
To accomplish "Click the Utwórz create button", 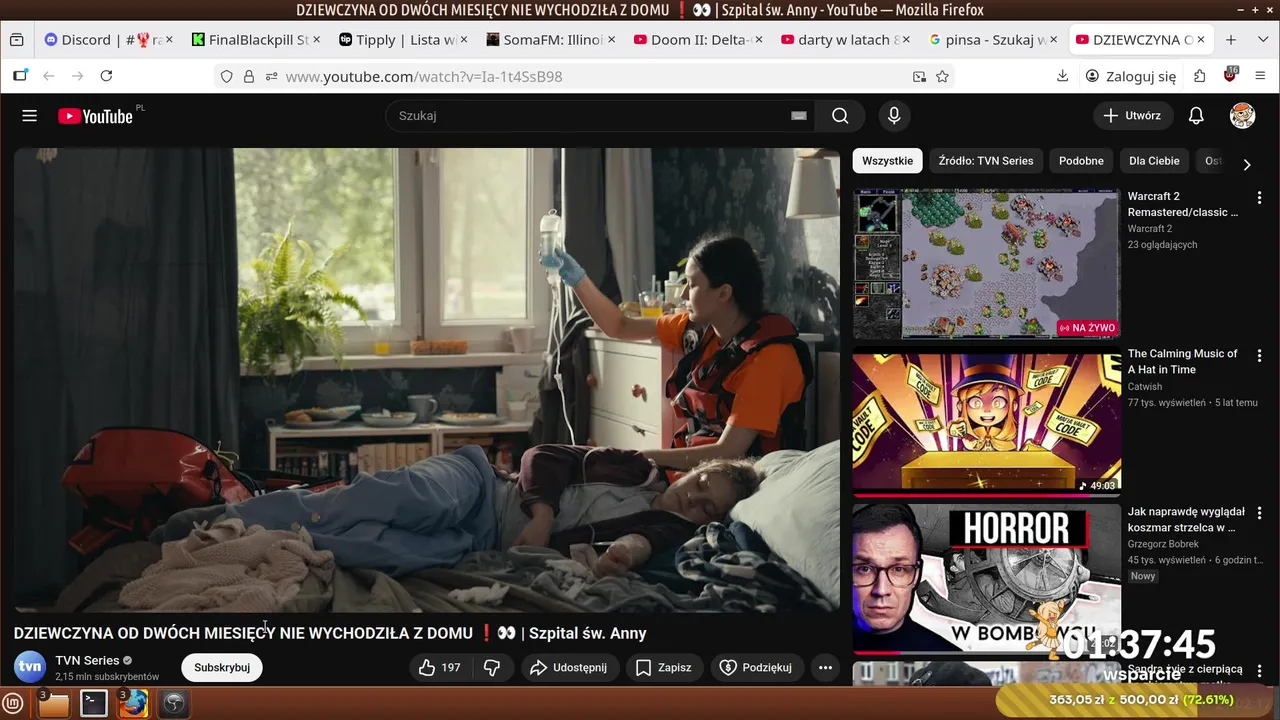I will (1132, 116).
